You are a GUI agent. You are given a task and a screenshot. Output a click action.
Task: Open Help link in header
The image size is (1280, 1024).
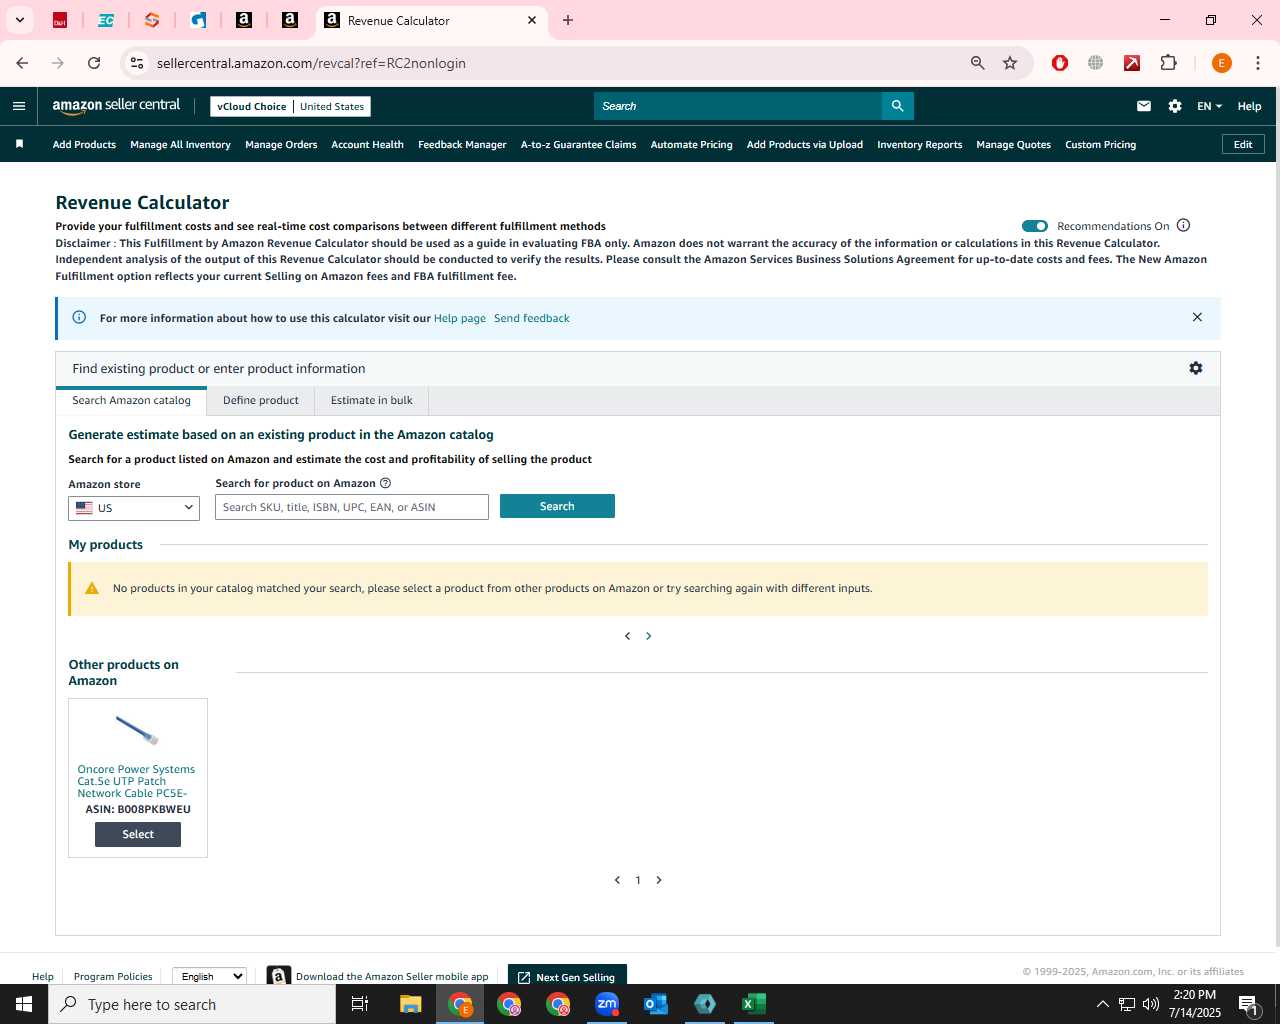point(1249,106)
